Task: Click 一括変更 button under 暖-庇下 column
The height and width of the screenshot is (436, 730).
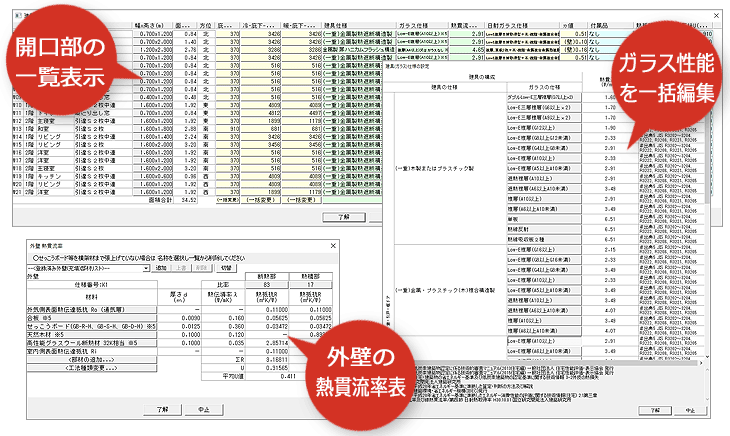Action: pos(302,200)
